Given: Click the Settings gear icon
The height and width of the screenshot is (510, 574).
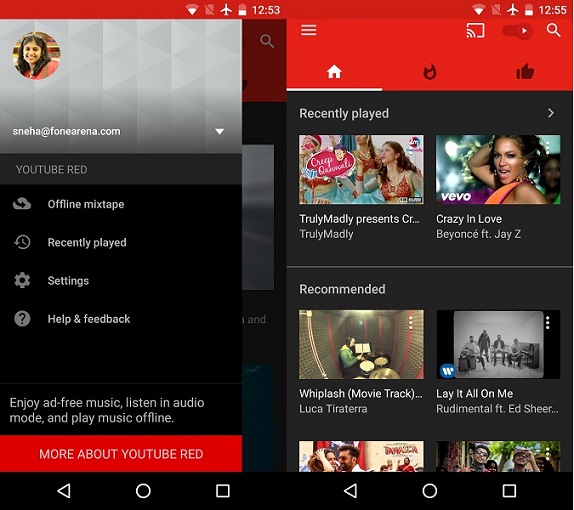Looking at the screenshot, I should click(22, 280).
